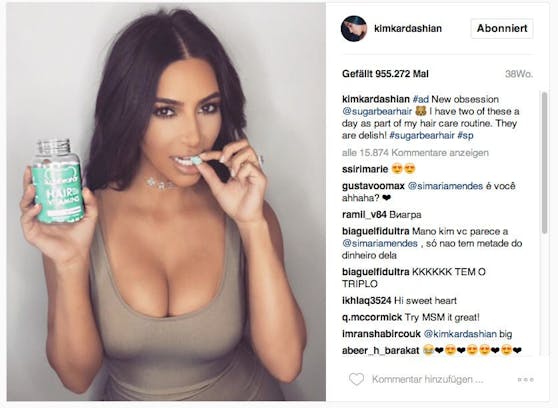Click the @simariamendes mention in gustavoomax comment
This screenshot has width=558, height=408.
click(445, 186)
